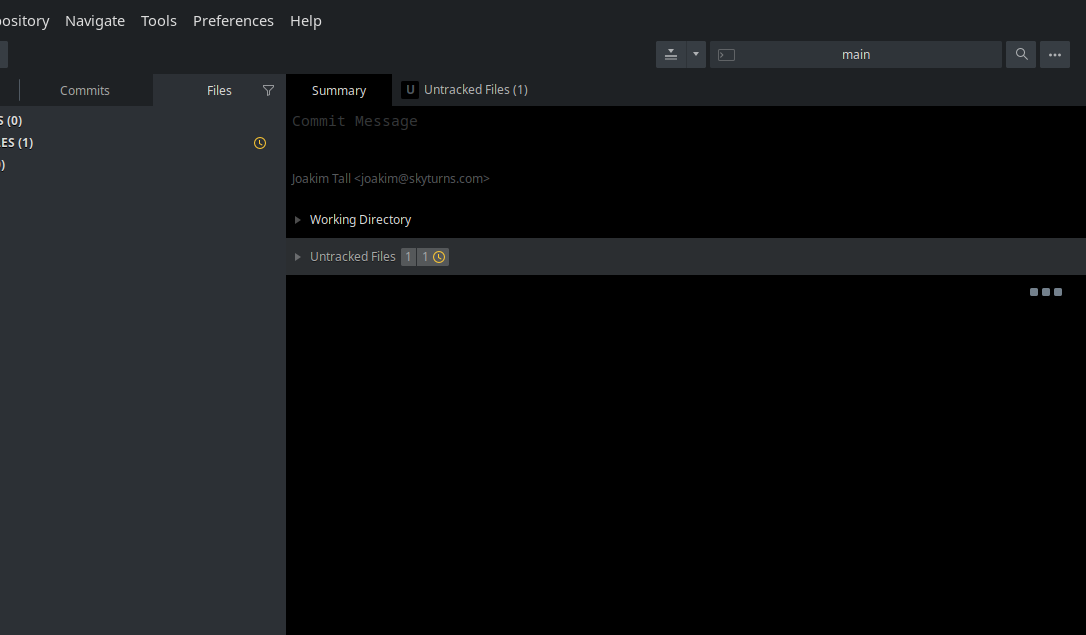The width and height of the screenshot is (1086, 635).
Task: Click the Pull icon in the toolbar
Action: tap(670, 54)
